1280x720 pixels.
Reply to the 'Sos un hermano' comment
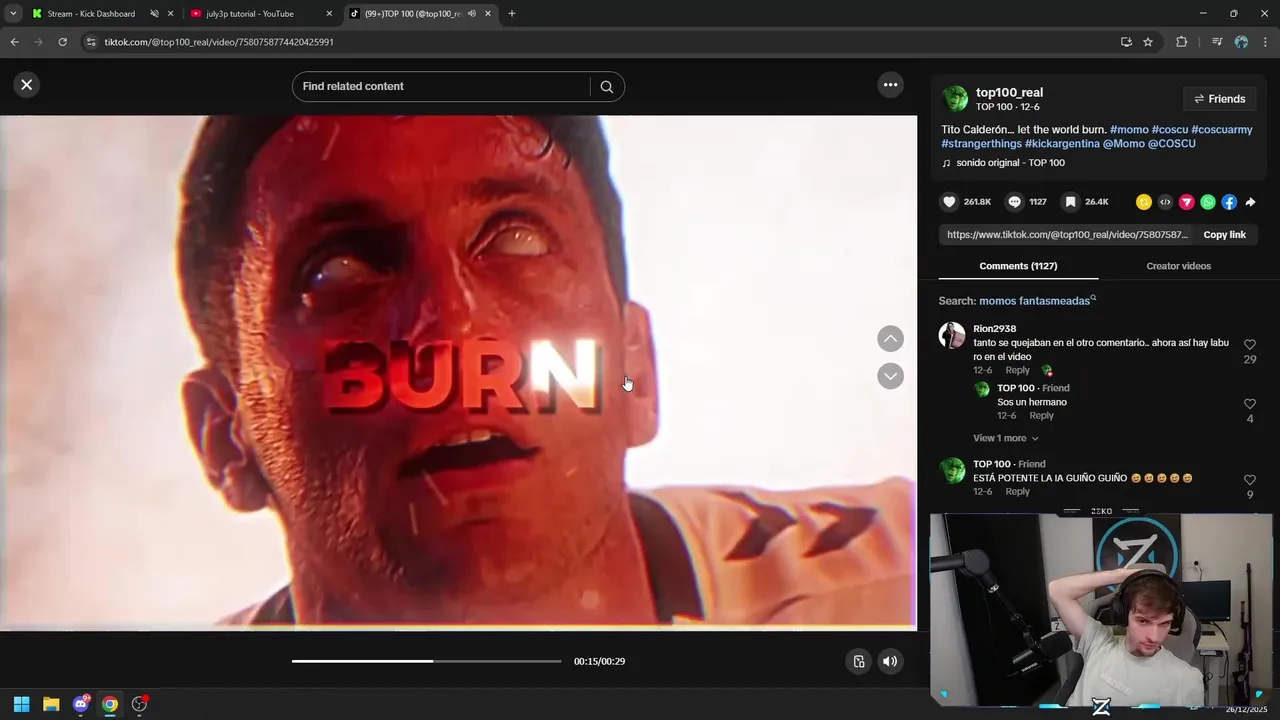tap(1041, 415)
